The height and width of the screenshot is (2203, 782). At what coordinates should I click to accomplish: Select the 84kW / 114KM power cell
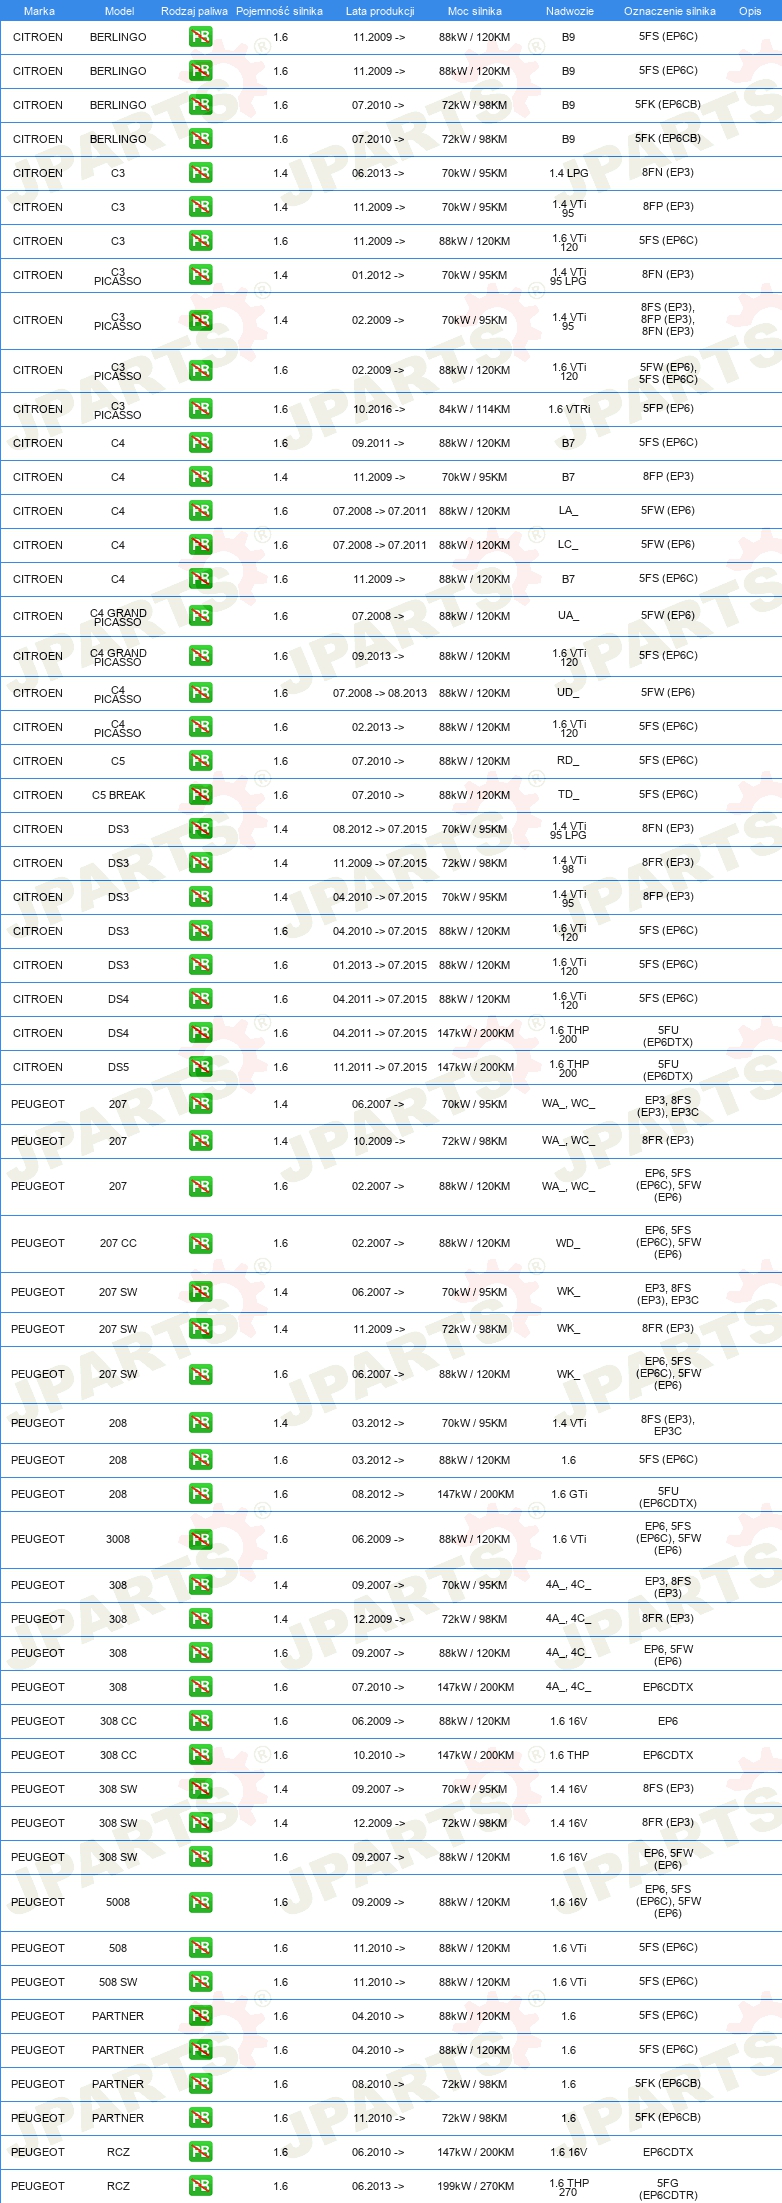point(474,409)
